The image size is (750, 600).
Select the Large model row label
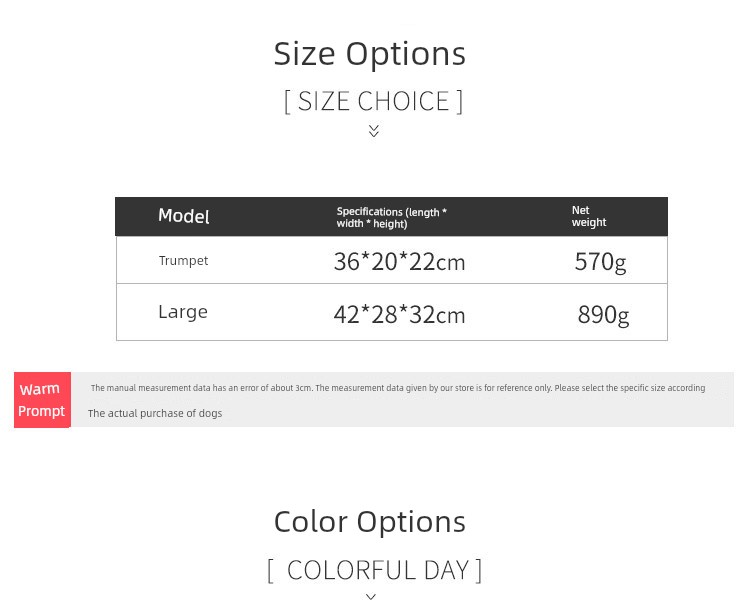(183, 312)
